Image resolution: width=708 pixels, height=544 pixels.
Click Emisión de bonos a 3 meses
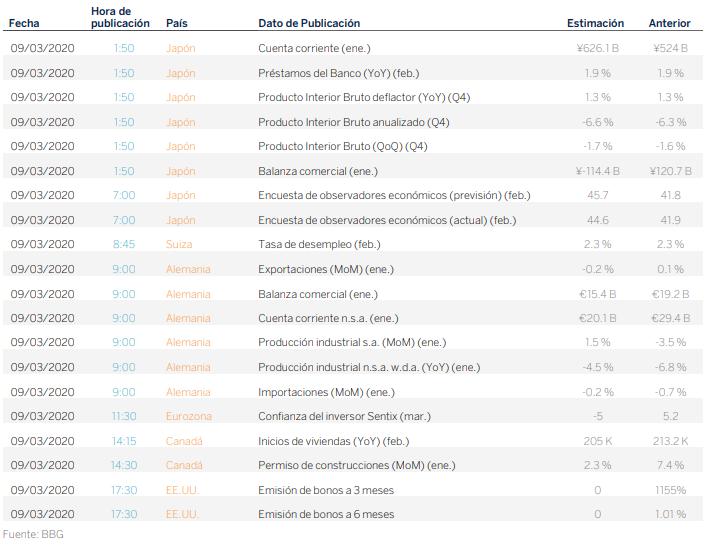coord(326,490)
